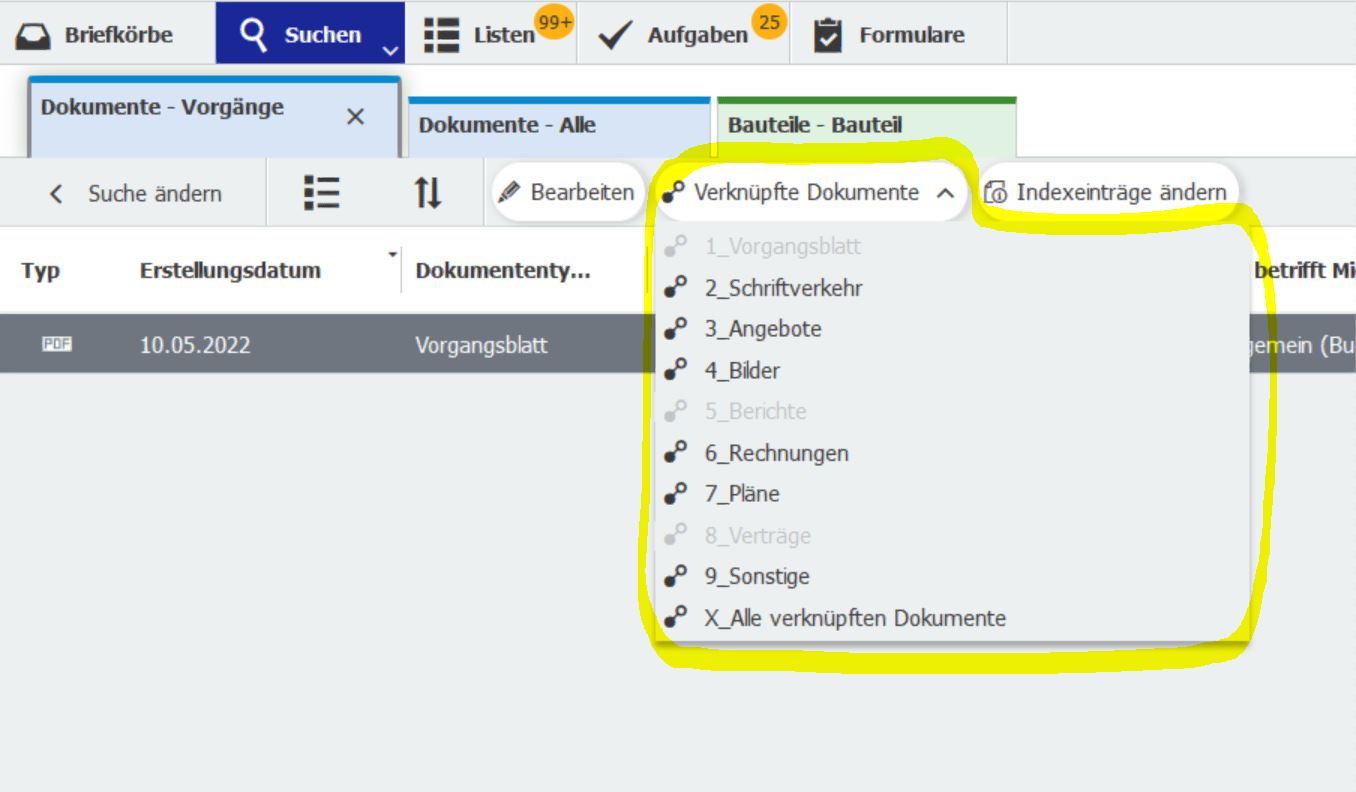
Task: Click the PDF file type icon
Action: 57,345
